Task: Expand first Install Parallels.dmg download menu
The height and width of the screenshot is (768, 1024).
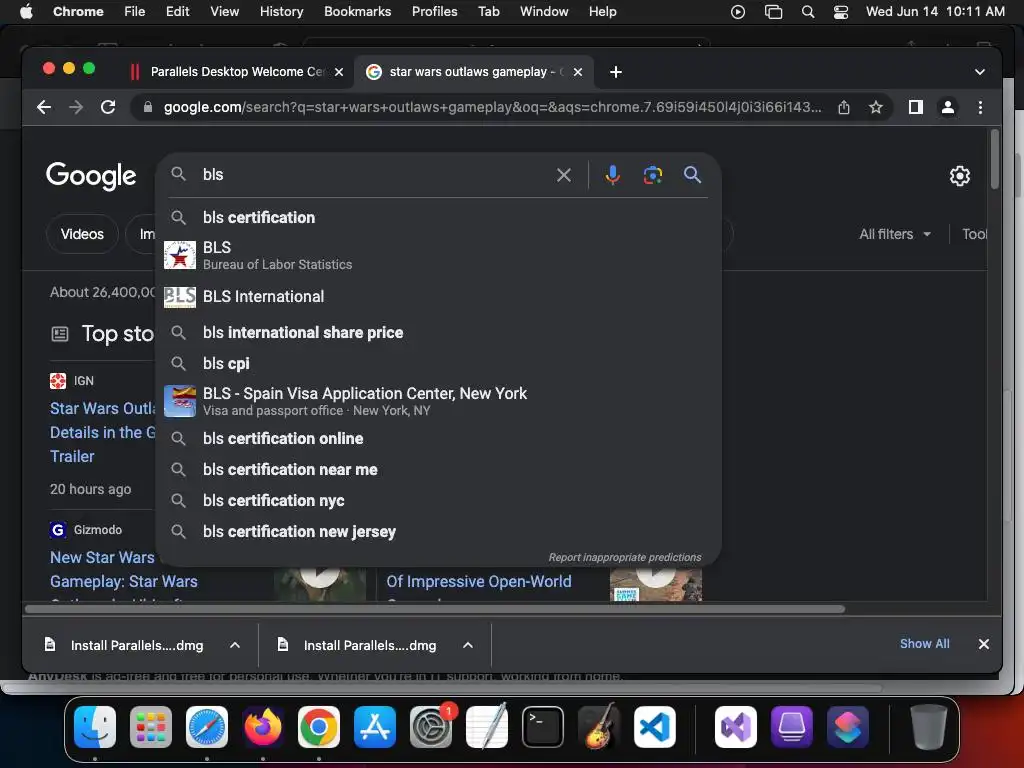Action: 234,645
